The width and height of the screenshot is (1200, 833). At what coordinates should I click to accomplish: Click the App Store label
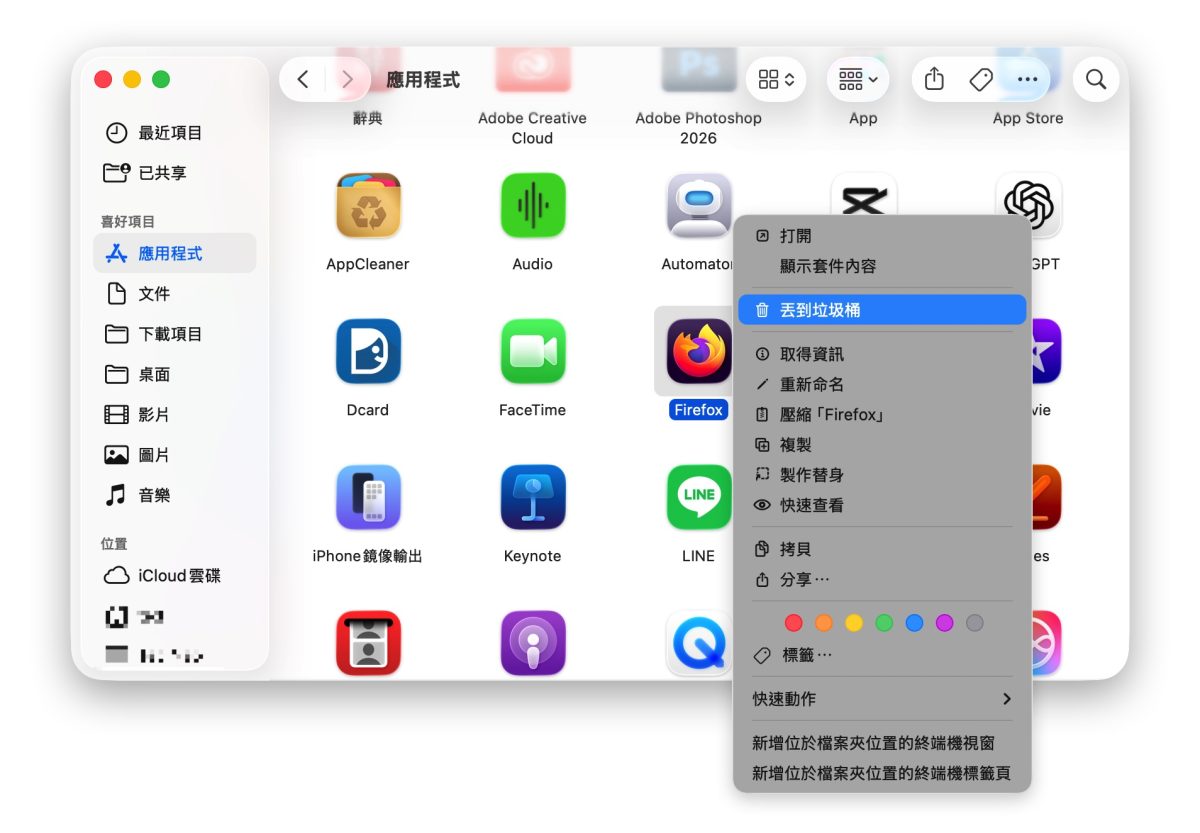pos(1028,118)
